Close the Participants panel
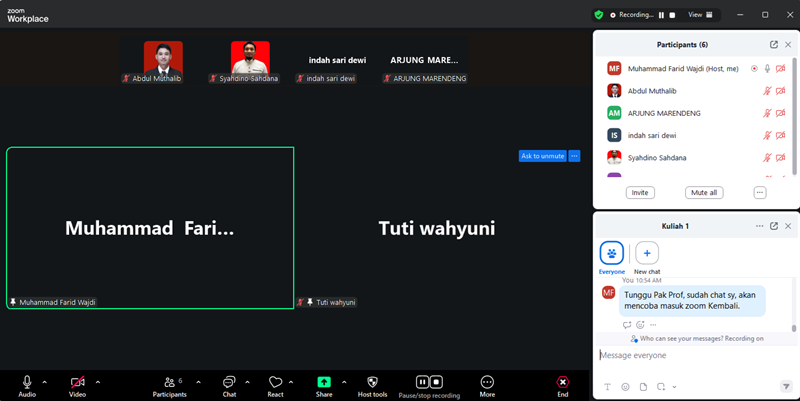This screenshot has width=800, height=401. pyautogui.click(x=788, y=44)
